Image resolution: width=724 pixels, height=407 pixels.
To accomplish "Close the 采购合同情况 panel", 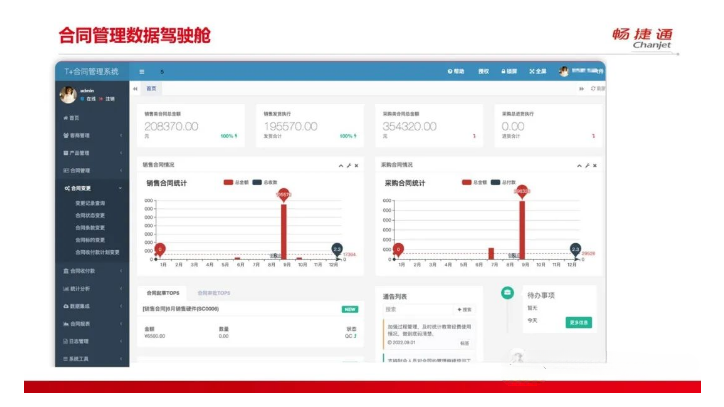I will pos(595,165).
